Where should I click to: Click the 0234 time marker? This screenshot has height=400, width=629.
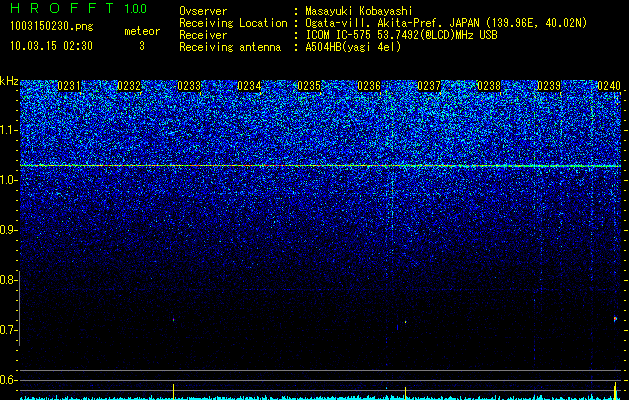pyautogui.click(x=249, y=86)
